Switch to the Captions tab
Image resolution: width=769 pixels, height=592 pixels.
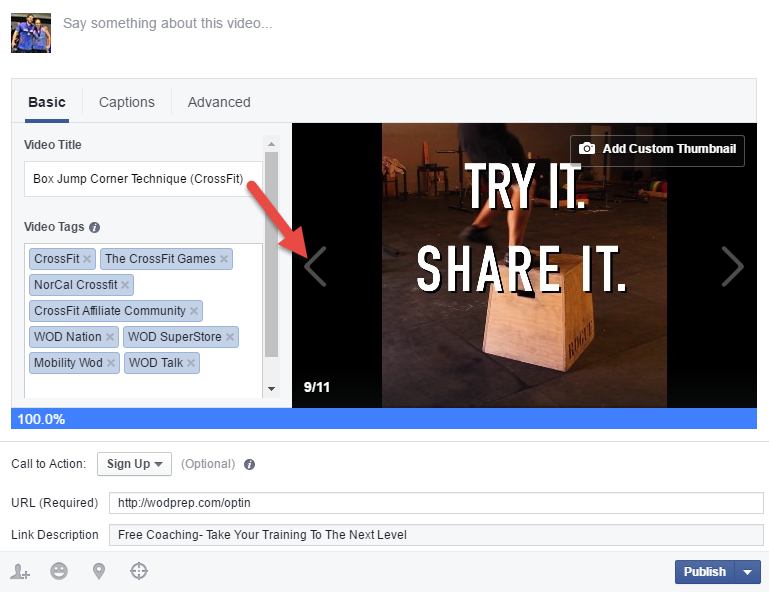click(x=127, y=103)
